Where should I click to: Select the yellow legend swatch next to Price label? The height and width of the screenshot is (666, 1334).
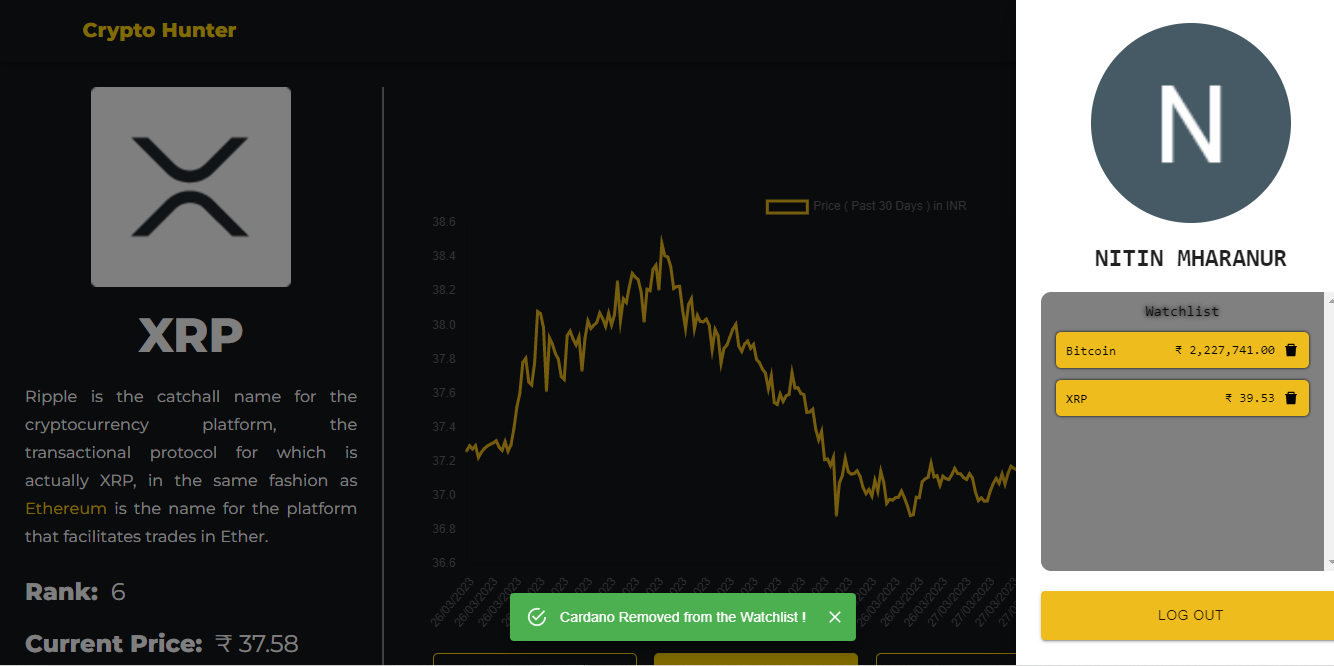pyautogui.click(x=787, y=206)
